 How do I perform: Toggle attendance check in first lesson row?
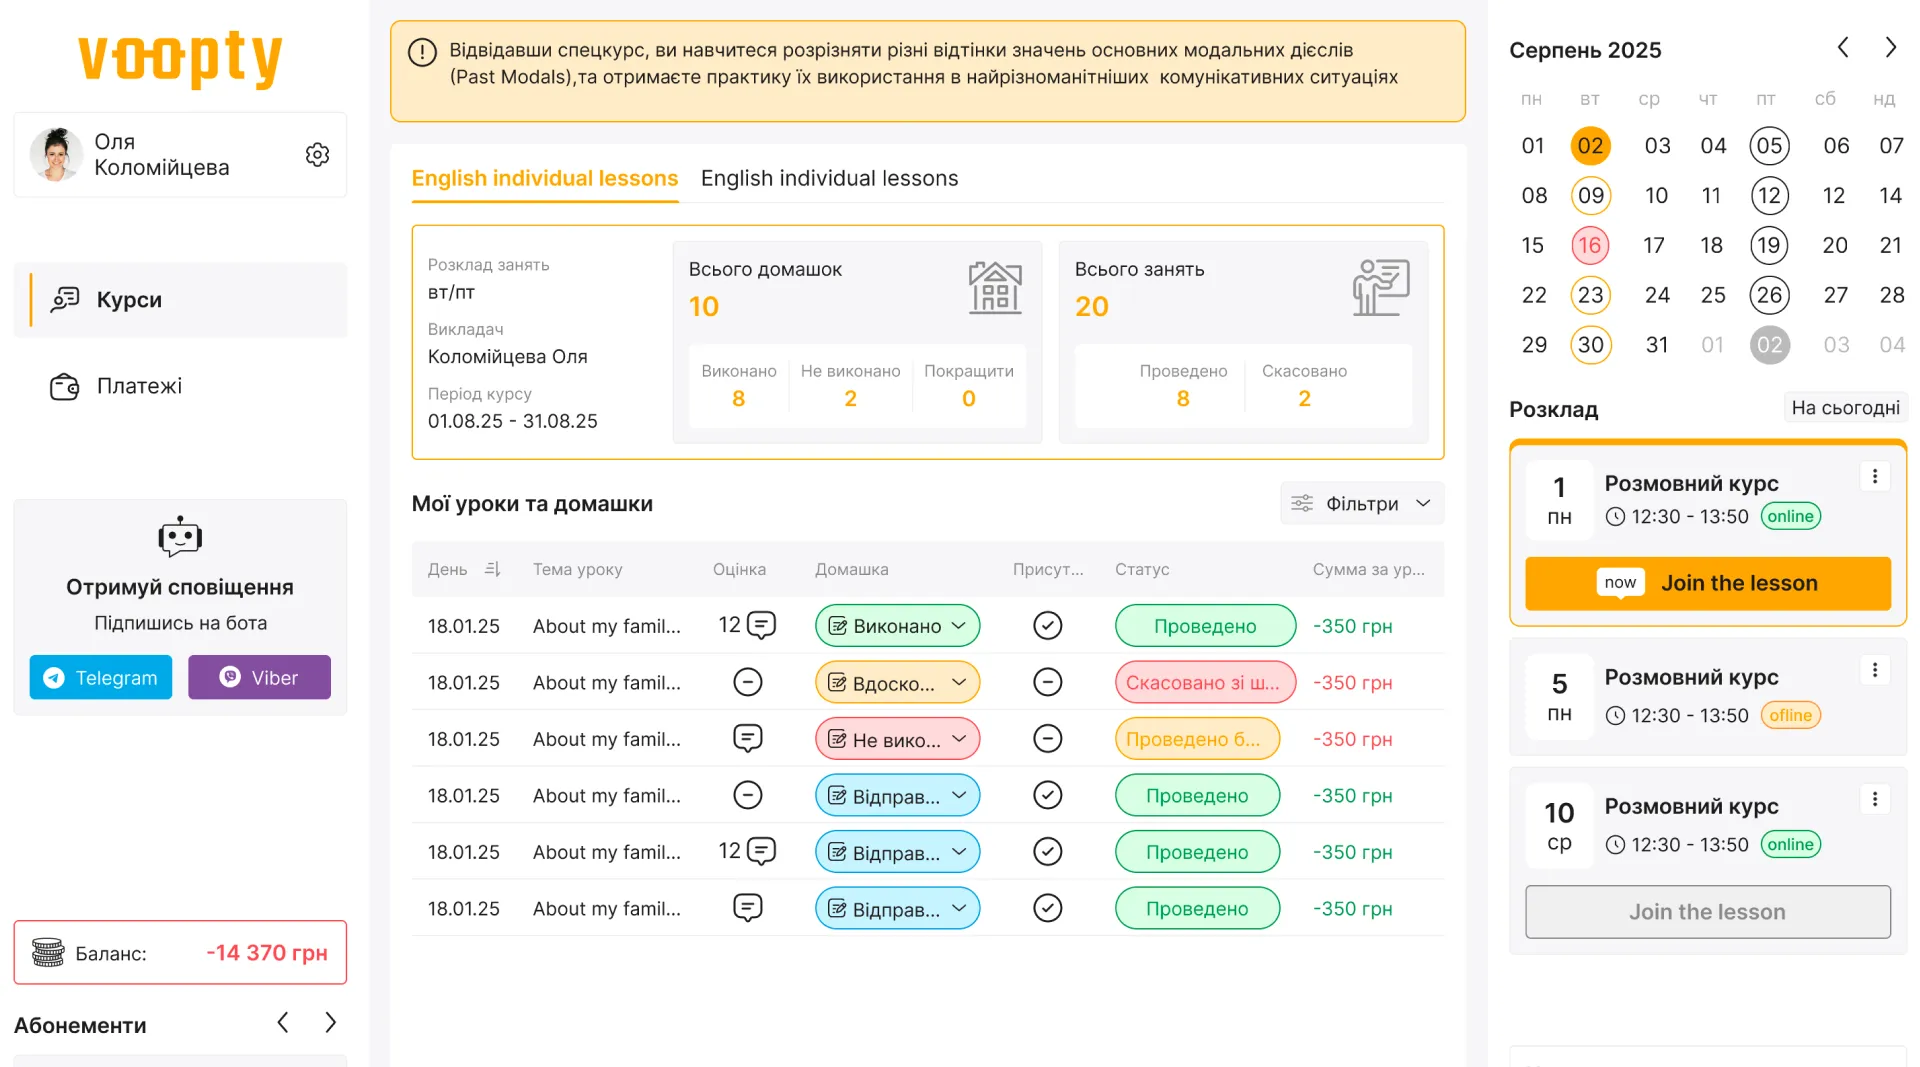pyautogui.click(x=1047, y=626)
